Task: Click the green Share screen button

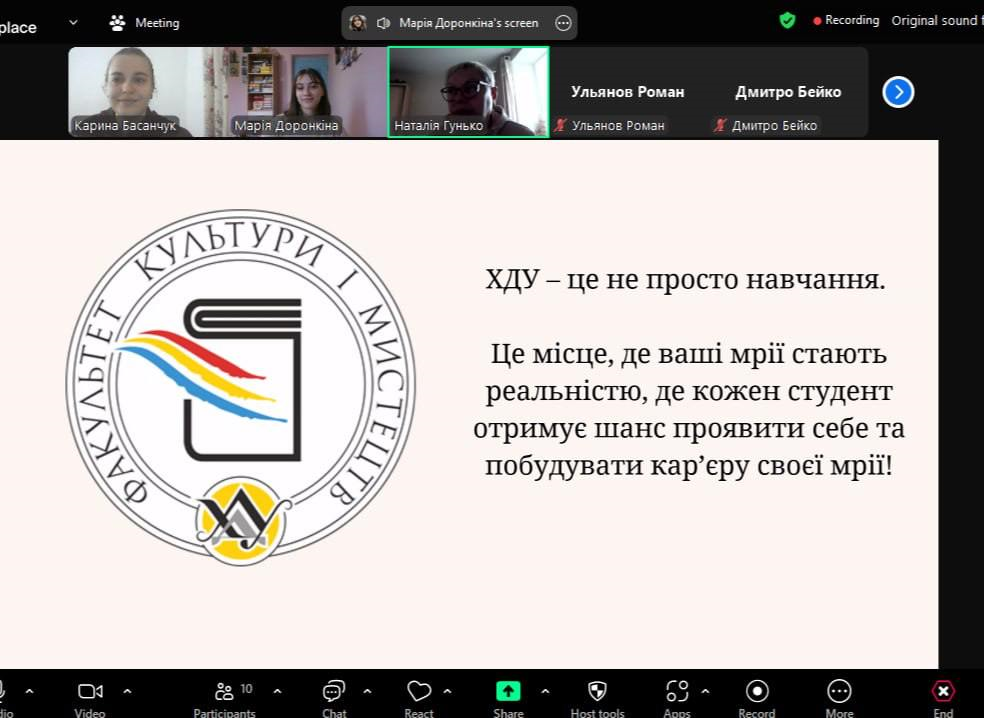Action: point(508,698)
